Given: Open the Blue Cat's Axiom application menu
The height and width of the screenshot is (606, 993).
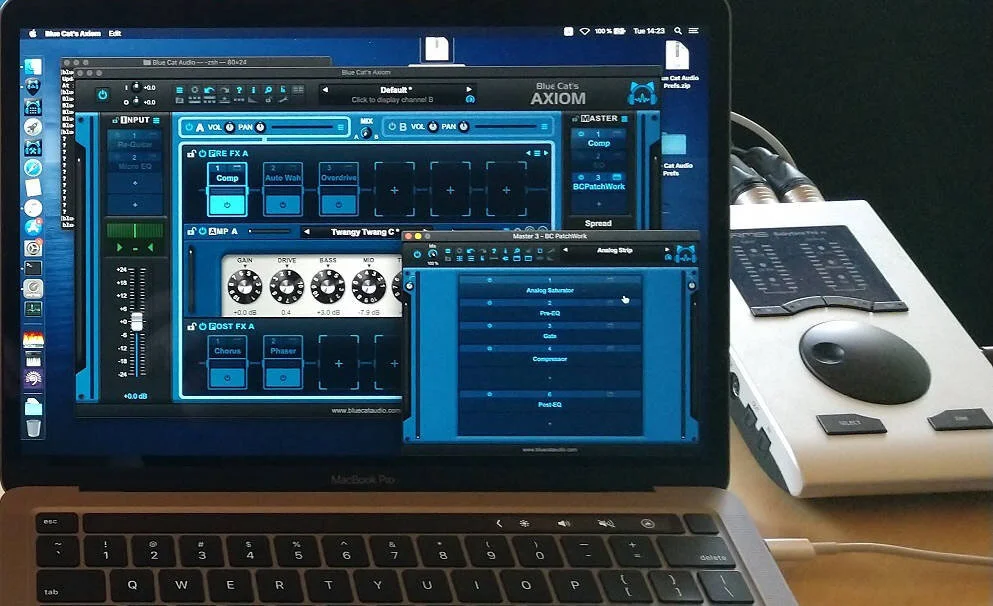Looking at the screenshot, I should point(73,33).
